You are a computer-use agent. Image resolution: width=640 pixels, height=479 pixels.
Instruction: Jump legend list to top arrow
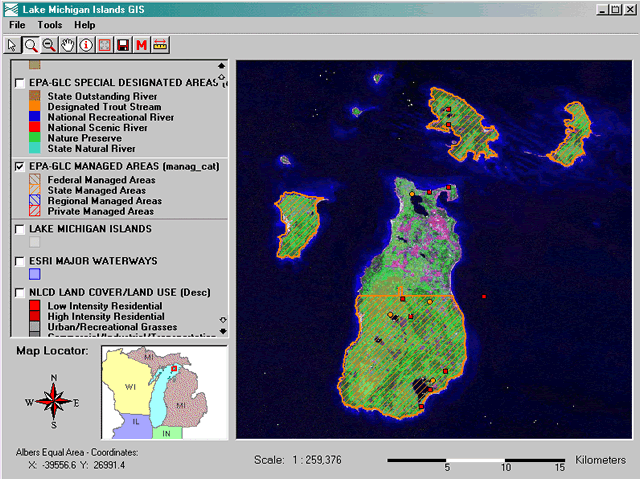click(222, 66)
